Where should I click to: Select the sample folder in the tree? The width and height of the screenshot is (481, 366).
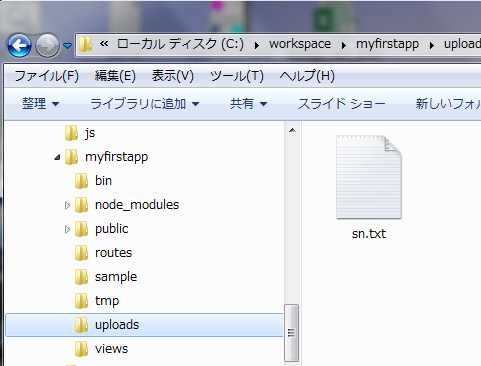(x=116, y=277)
